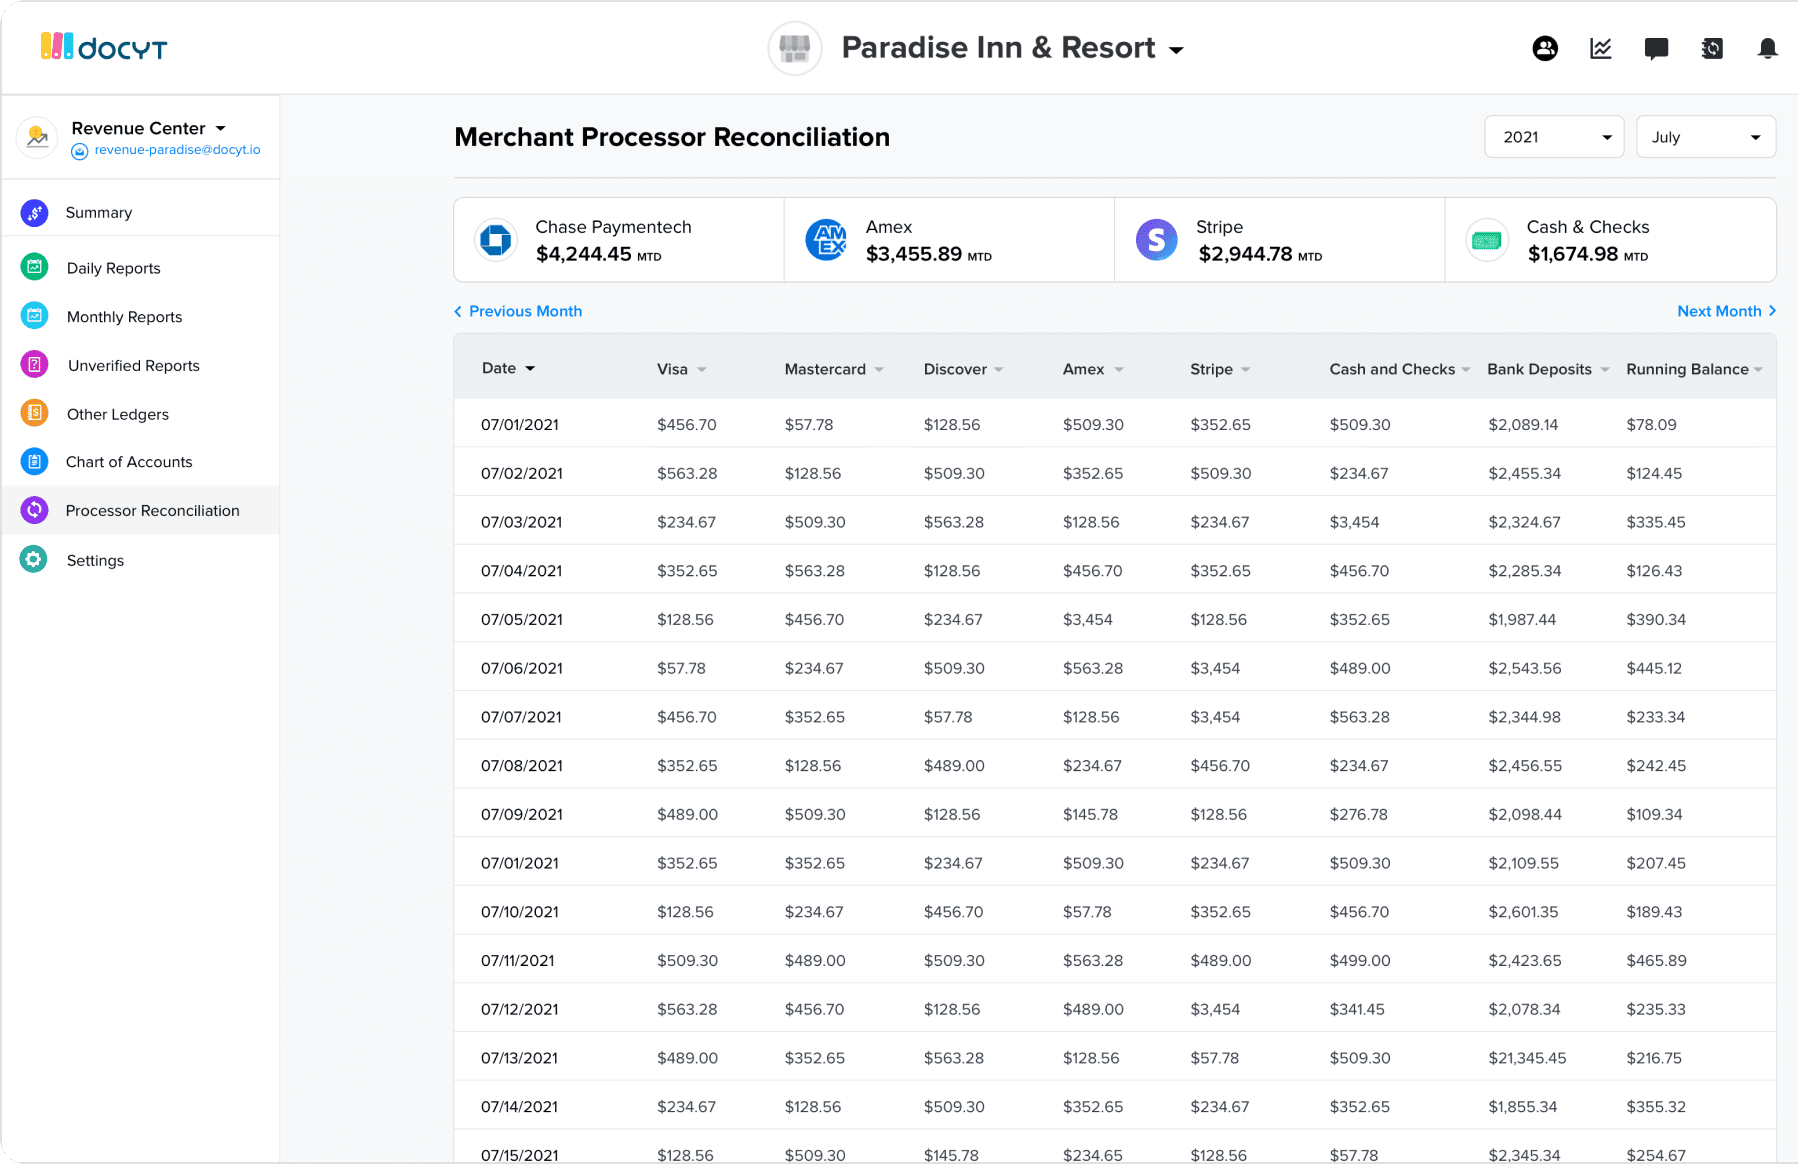
Task: Open Unverified Reports from the sidebar
Action: pyautogui.click(x=133, y=366)
